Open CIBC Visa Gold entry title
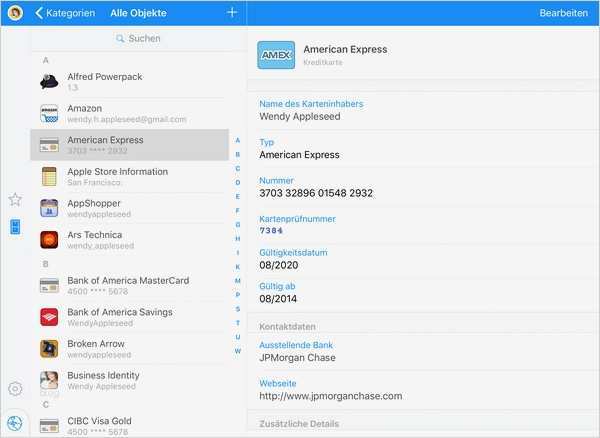The height and width of the screenshot is (438, 600). coord(99,421)
